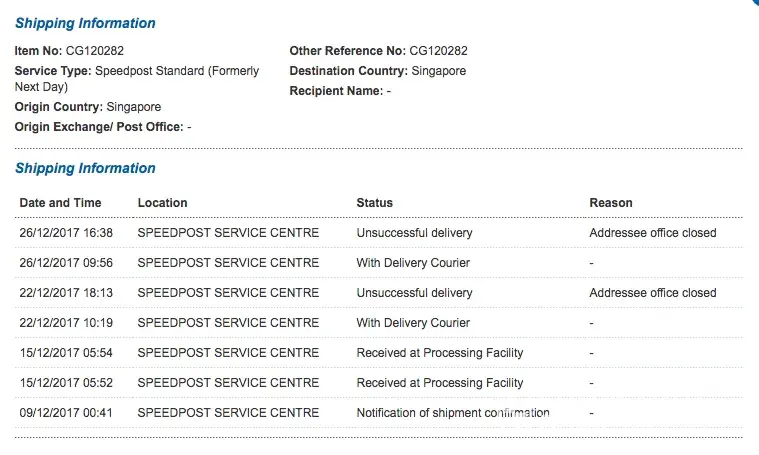Click the Recipient Name label
Screen dimensions: 759x455
335,91
